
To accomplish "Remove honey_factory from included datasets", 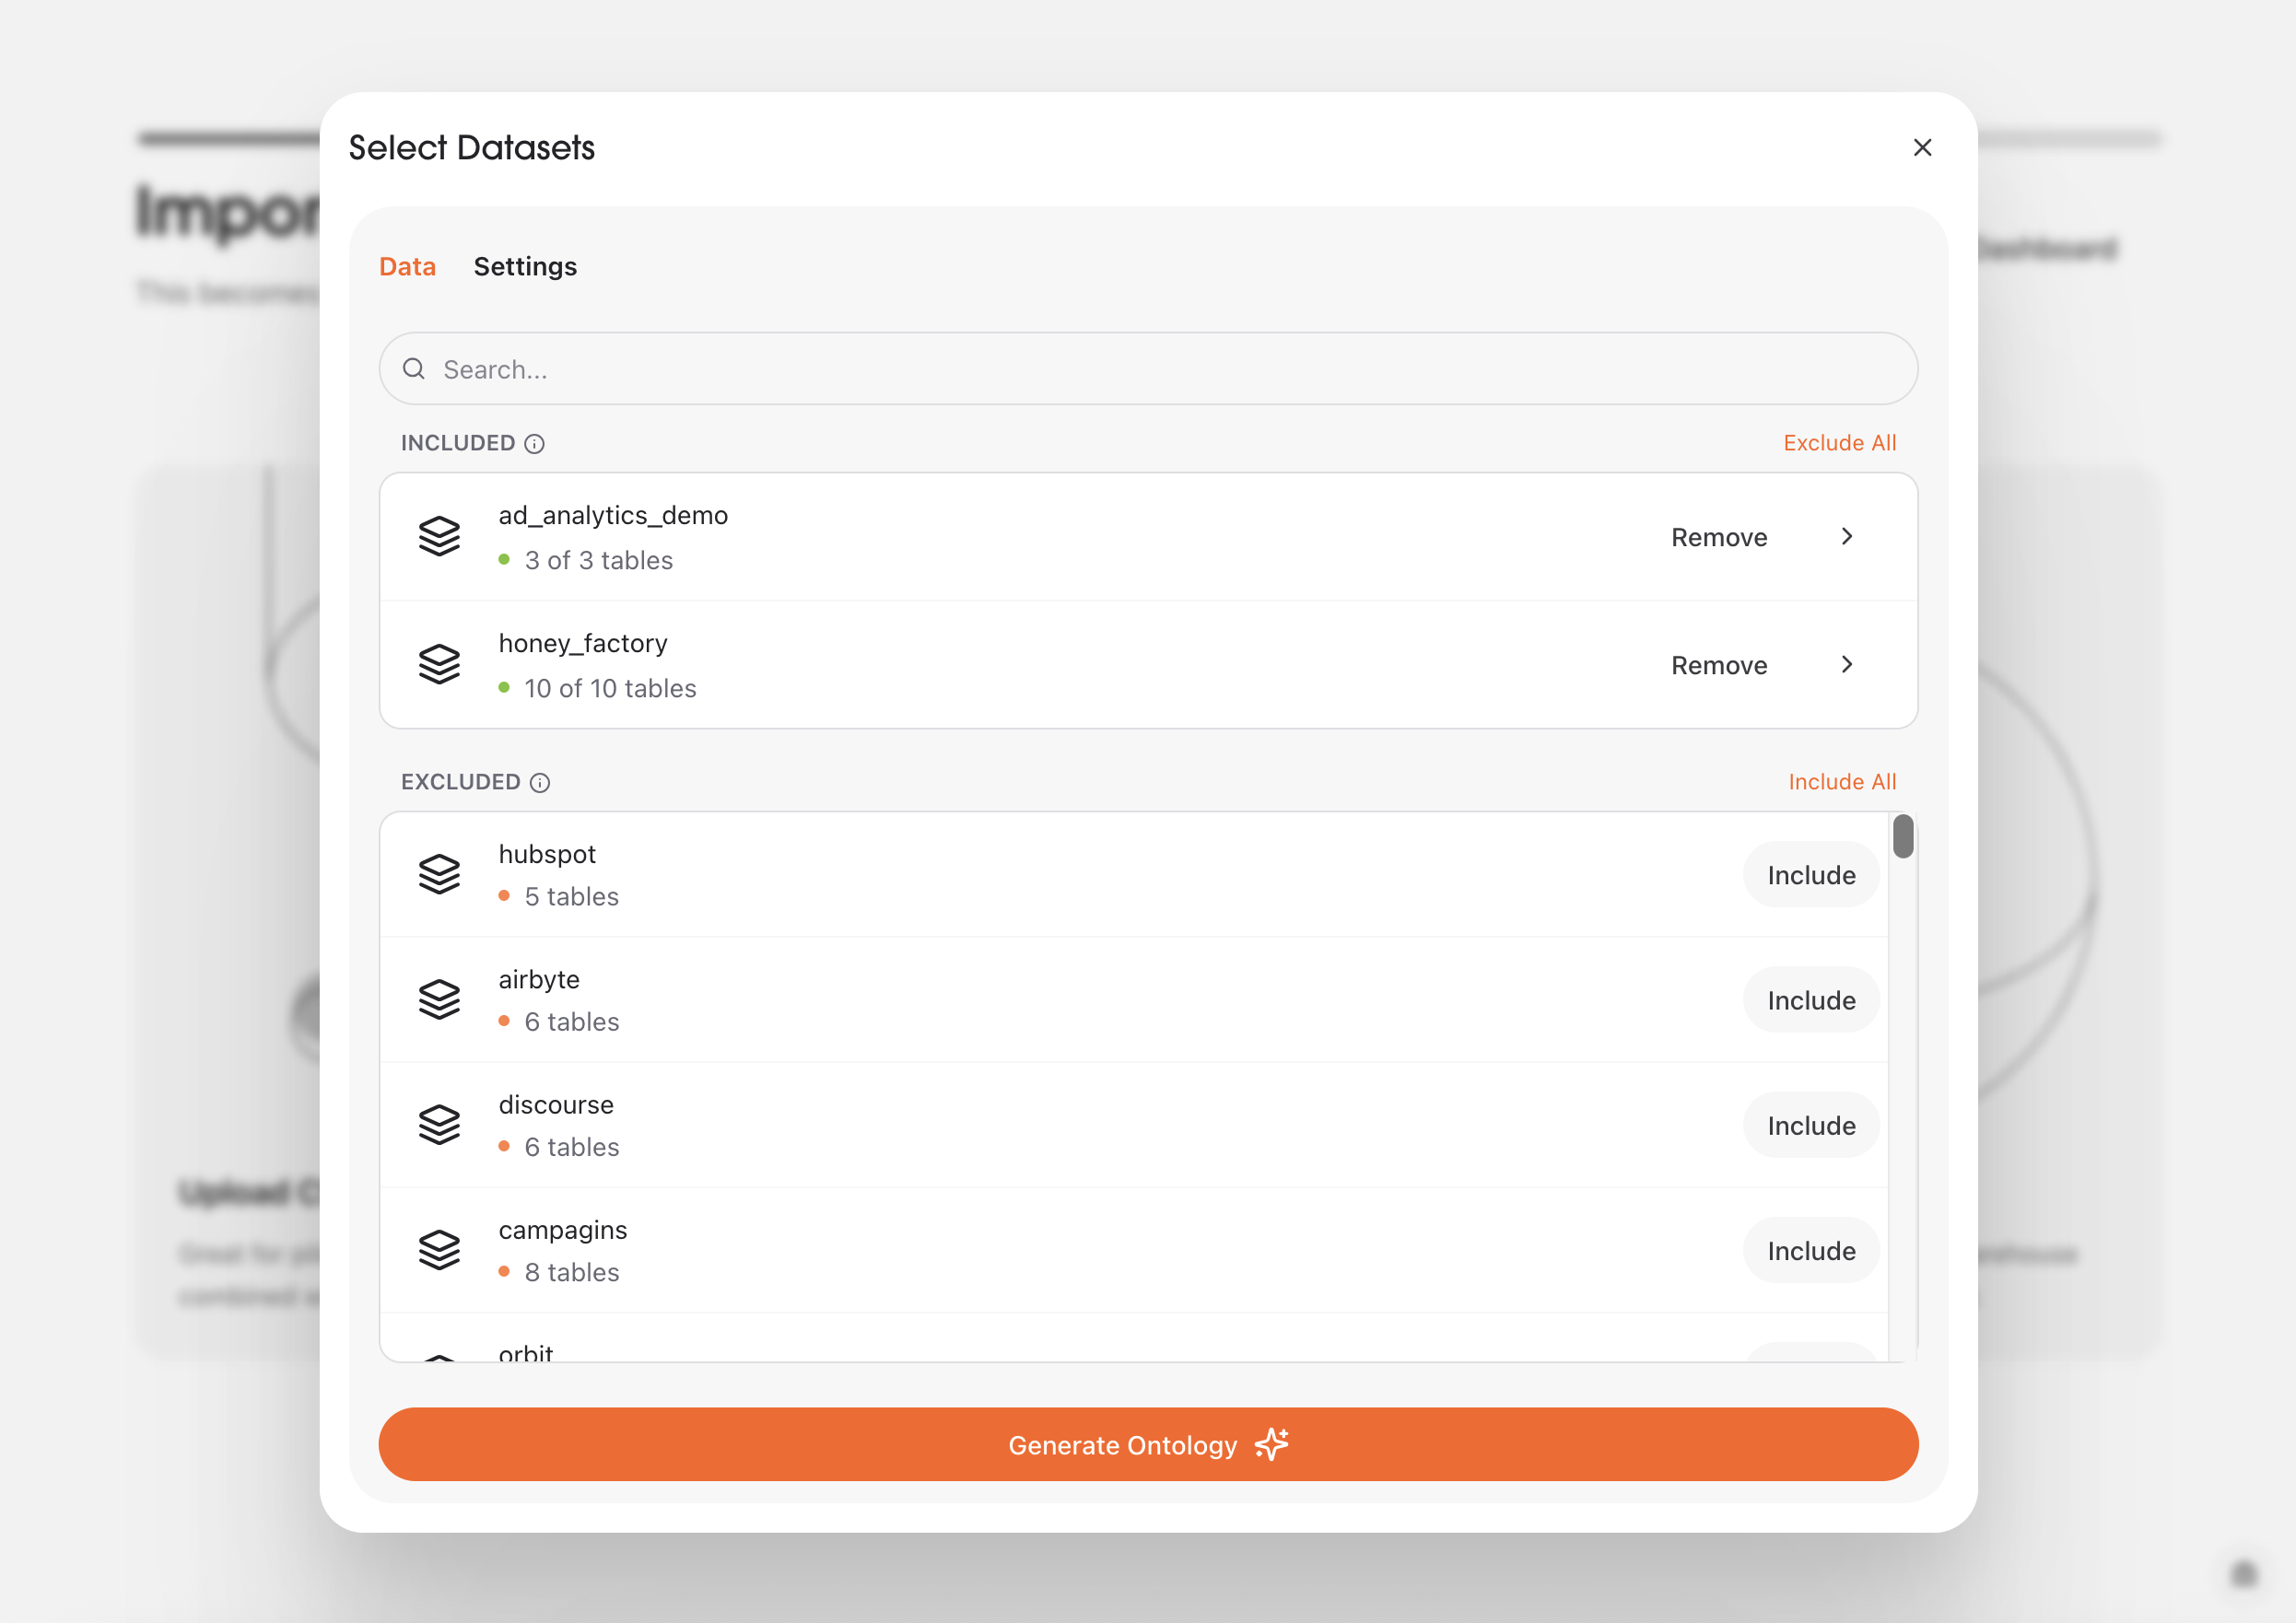I will click(1718, 664).
